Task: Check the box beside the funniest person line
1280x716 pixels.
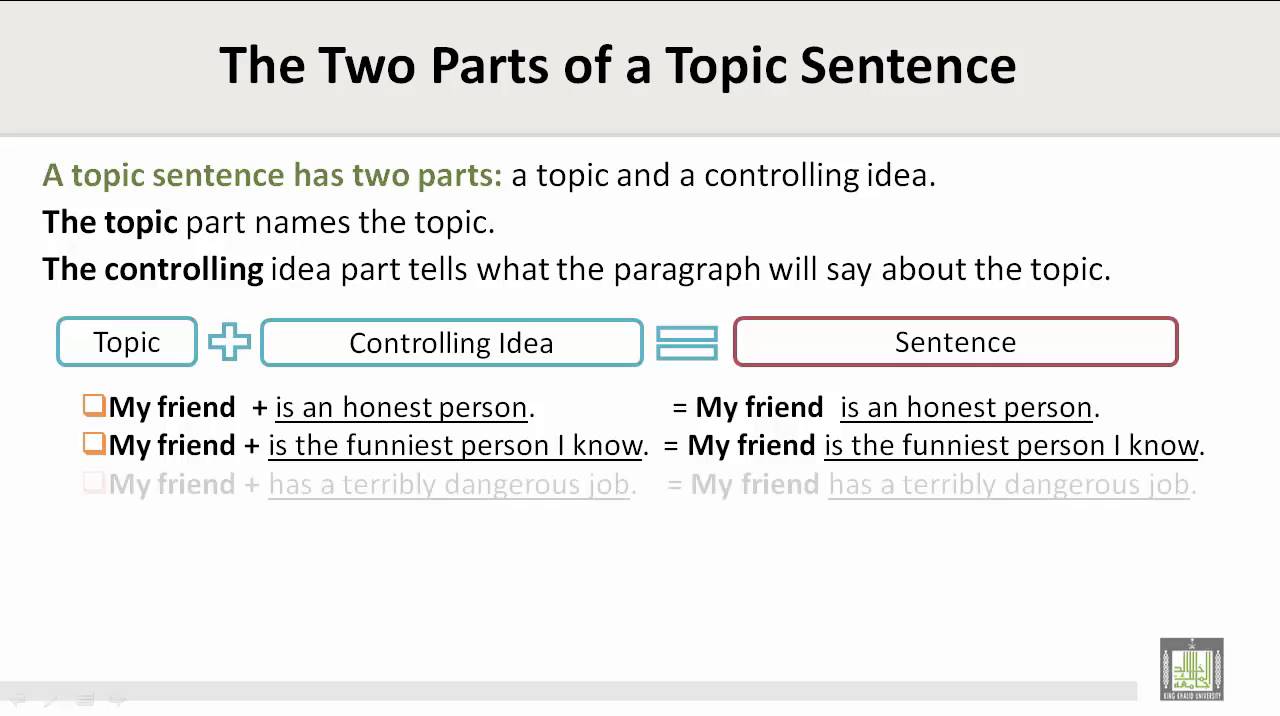Action: 94,443
